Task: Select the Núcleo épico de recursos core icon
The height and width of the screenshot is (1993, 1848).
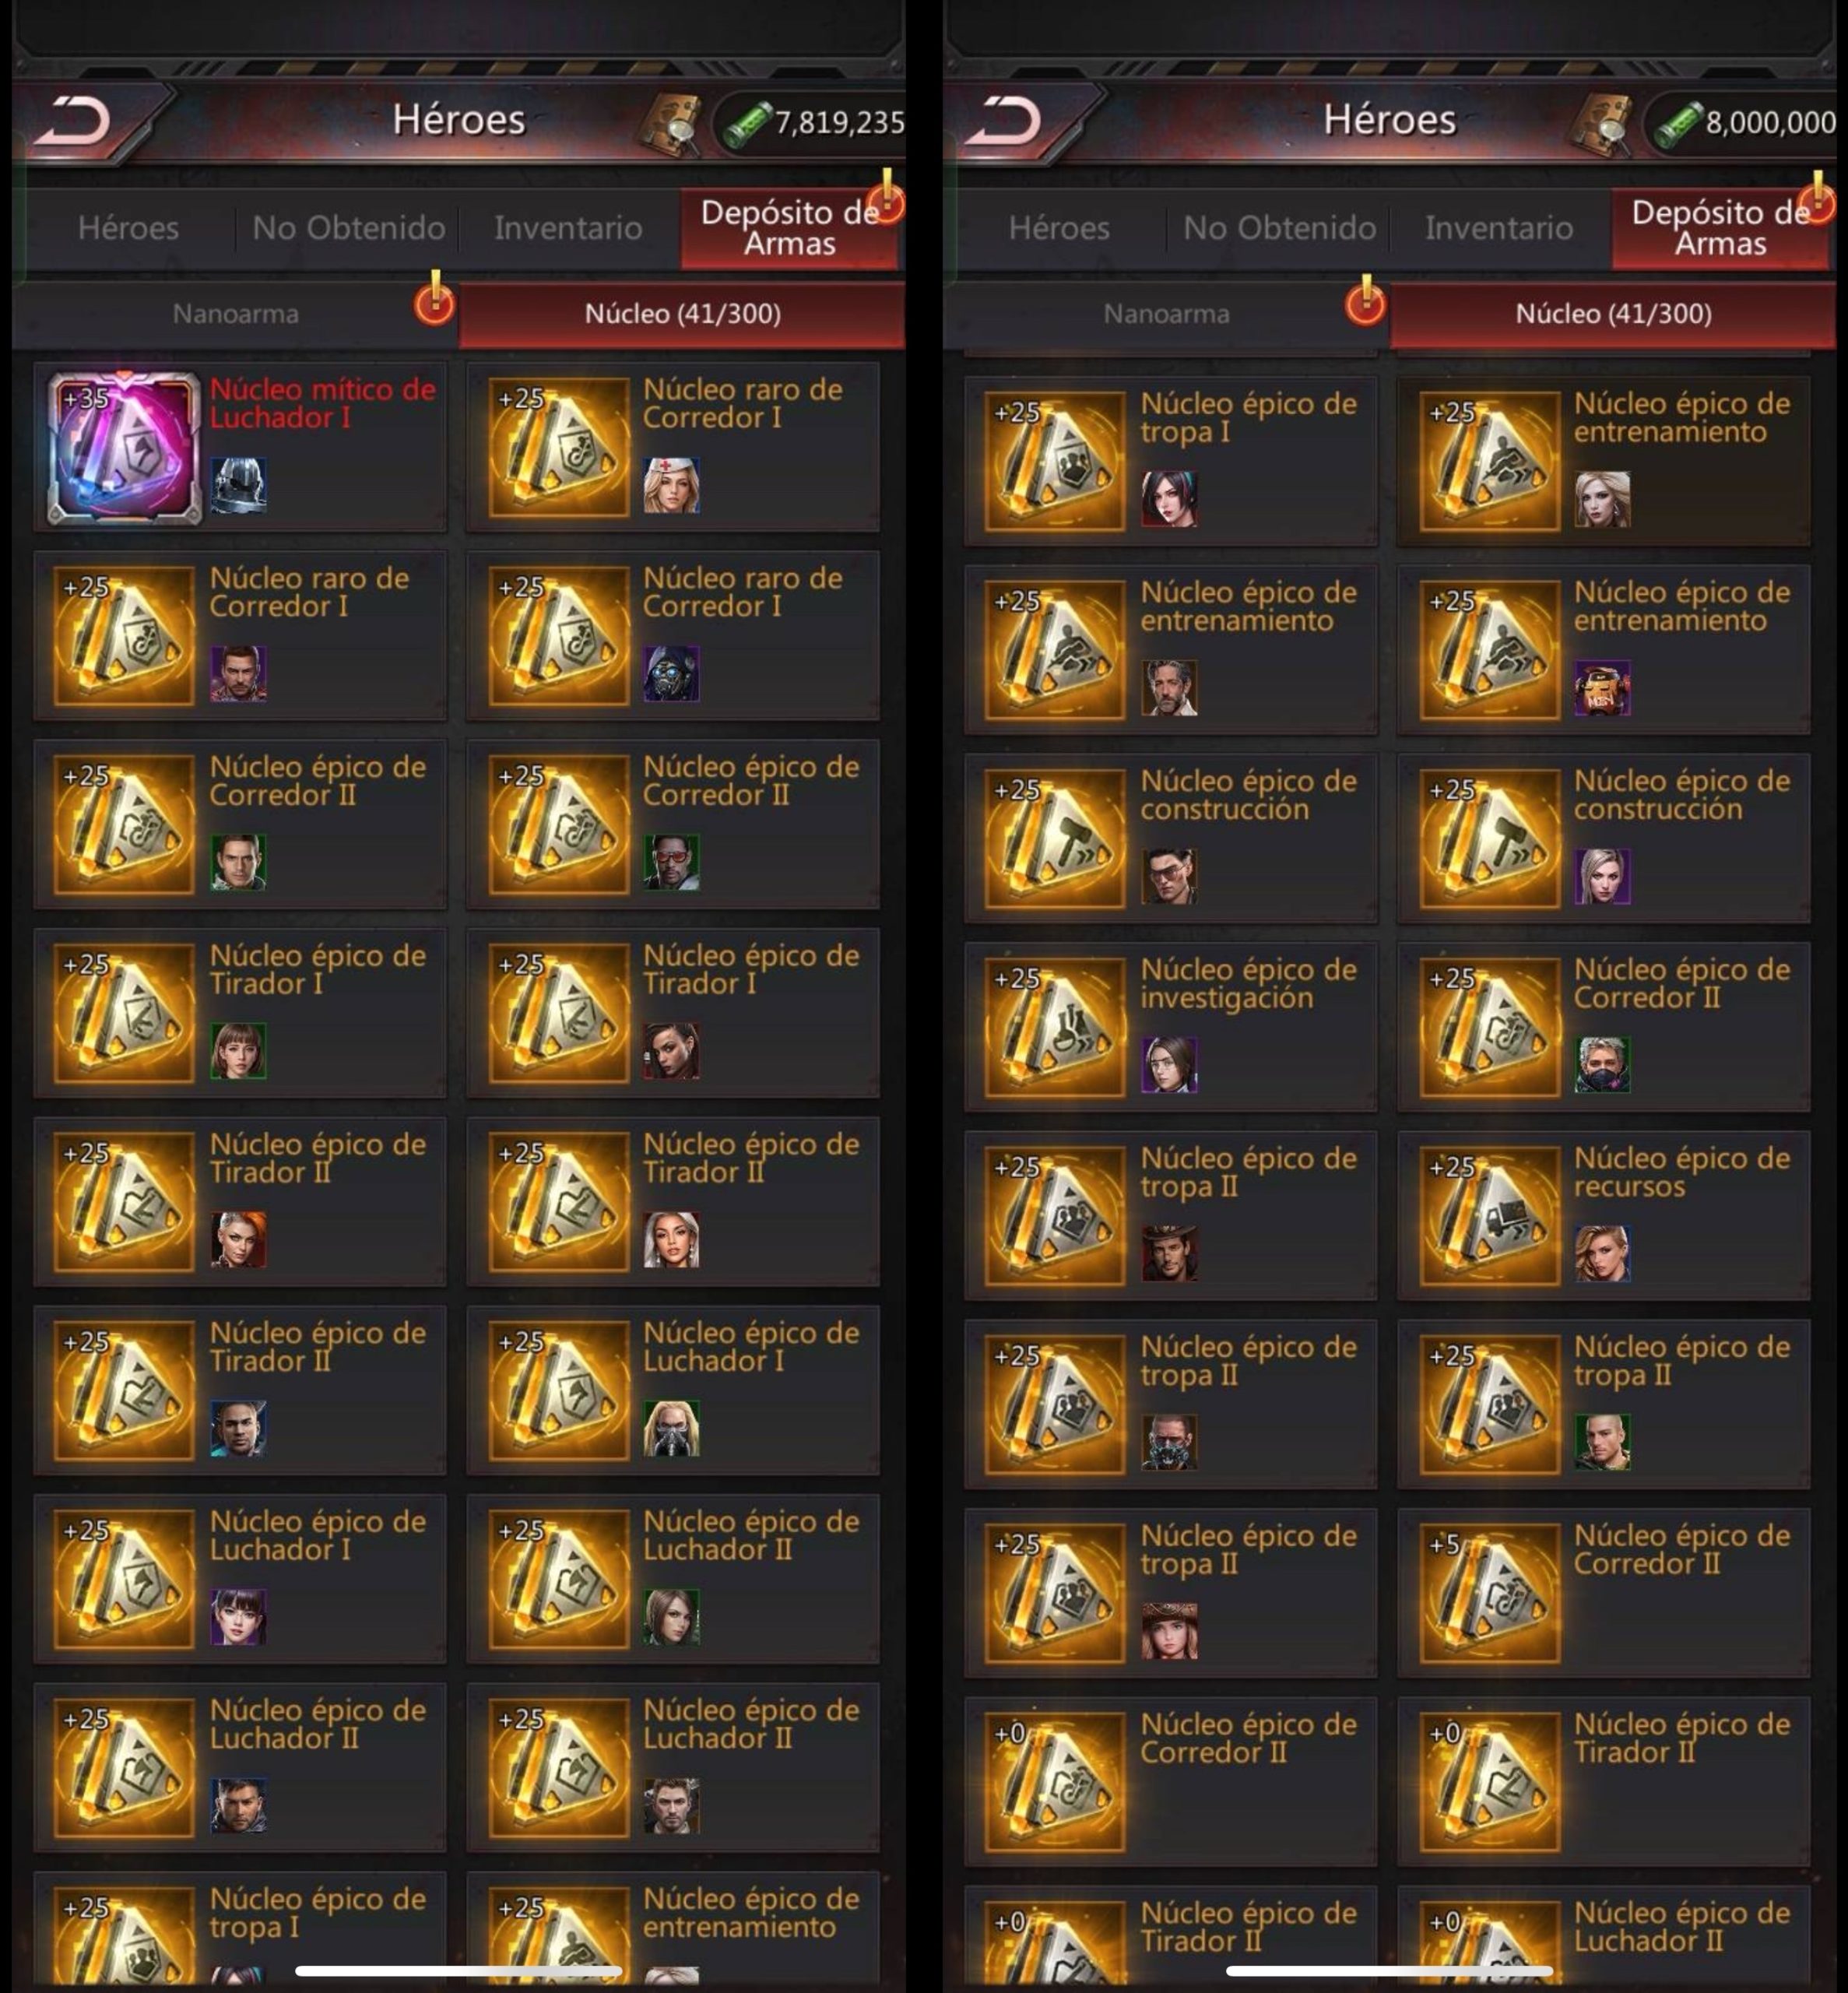Action: 1489,1215
